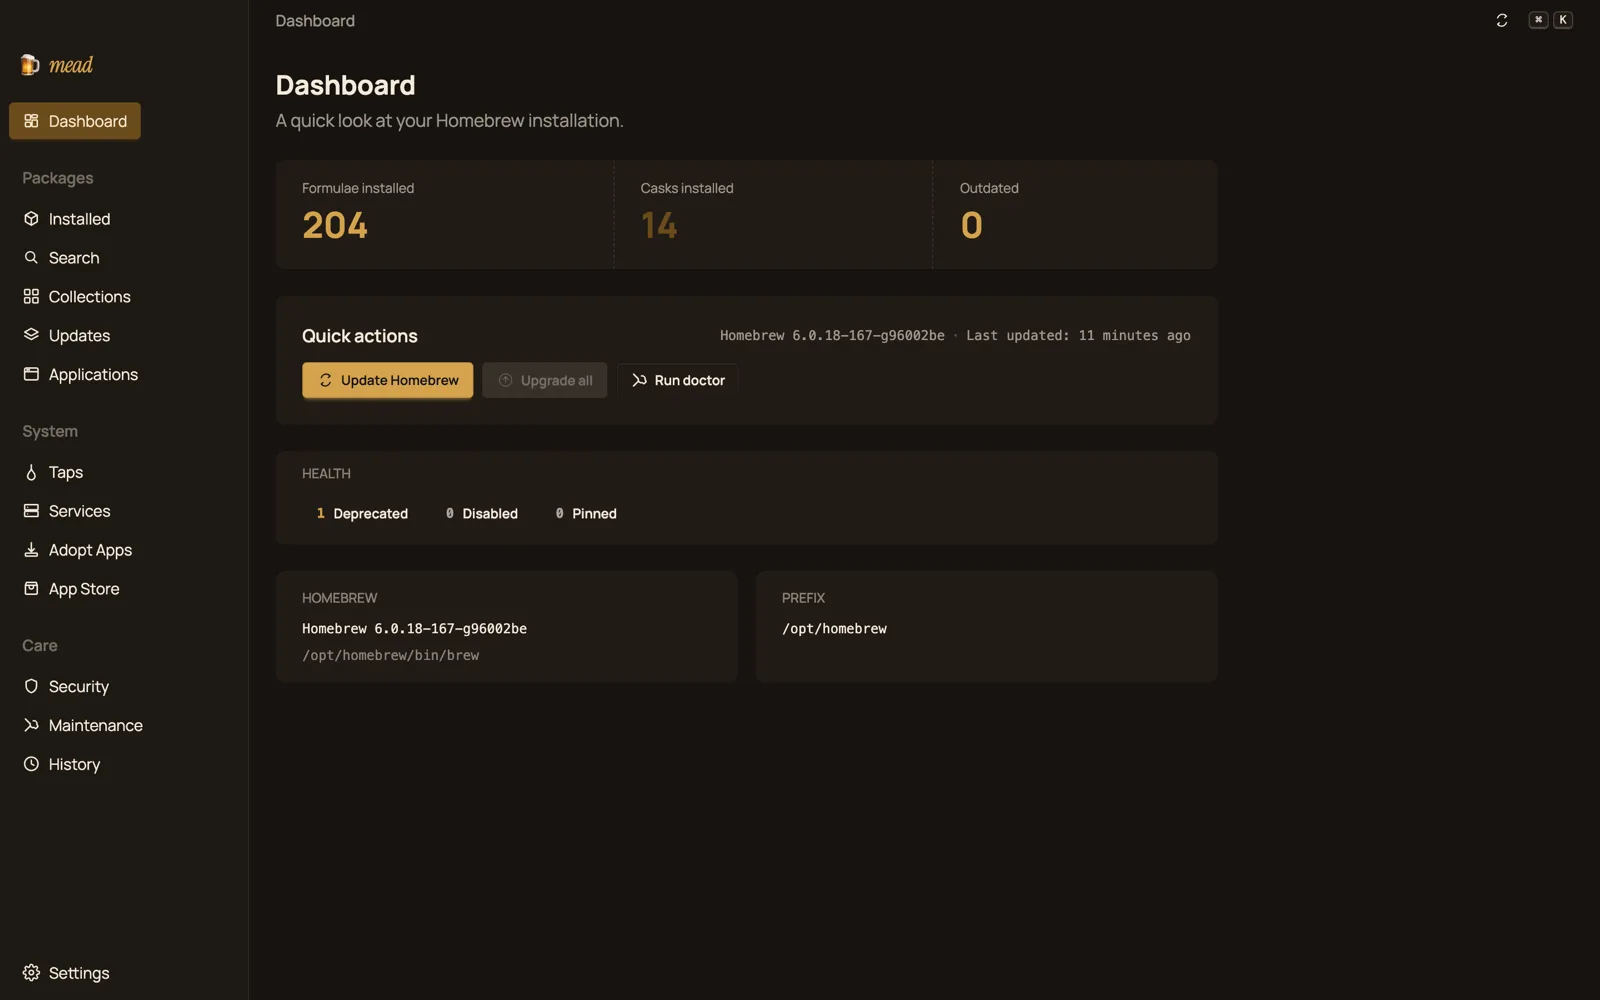Click the Installed package box icon
This screenshot has height=1000, width=1600.
point(31,219)
